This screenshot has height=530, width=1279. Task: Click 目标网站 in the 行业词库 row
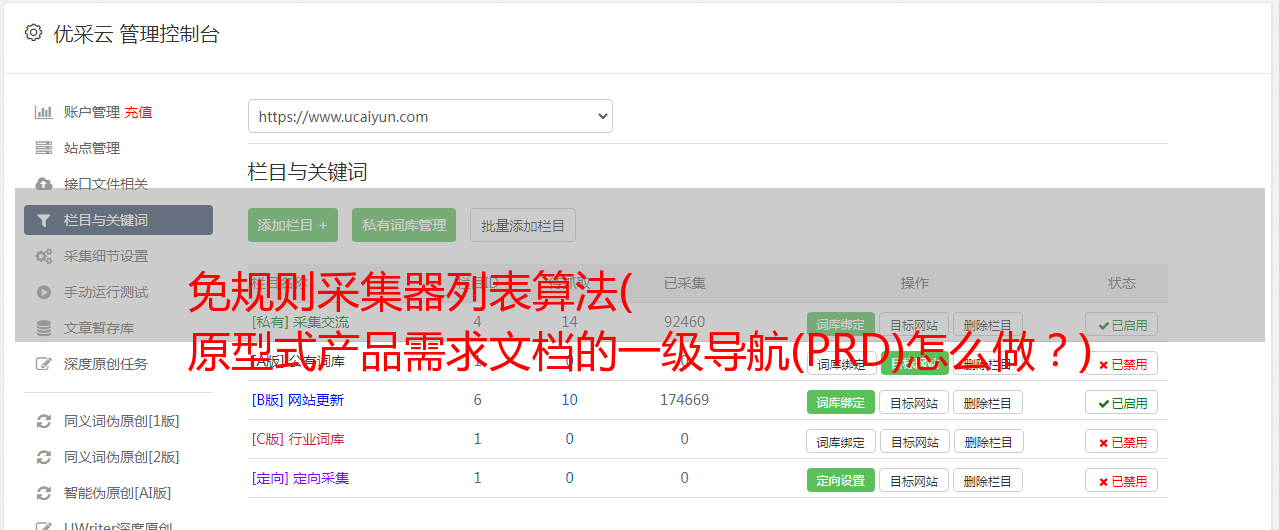[x=915, y=442]
